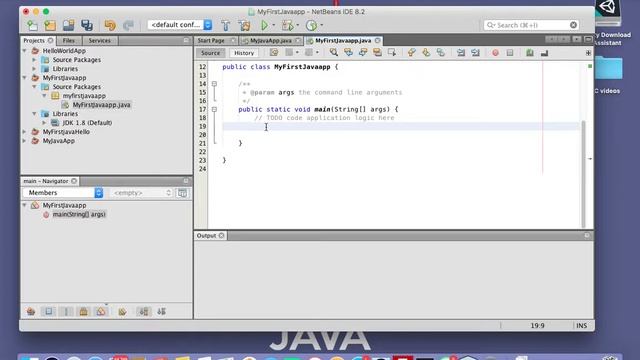Switch to the Files tab
640x360 pixels.
point(69,40)
